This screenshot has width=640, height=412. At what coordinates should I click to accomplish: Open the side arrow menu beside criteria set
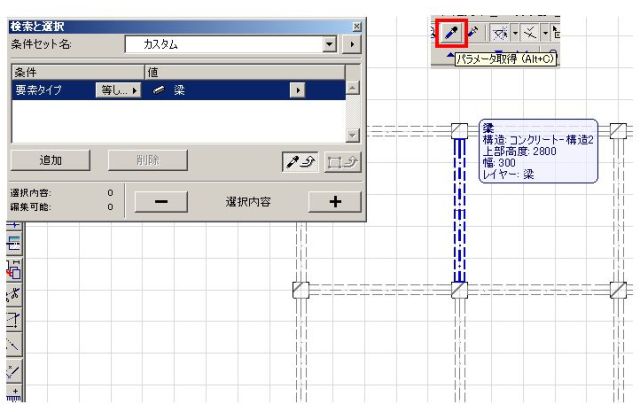(351, 45)
